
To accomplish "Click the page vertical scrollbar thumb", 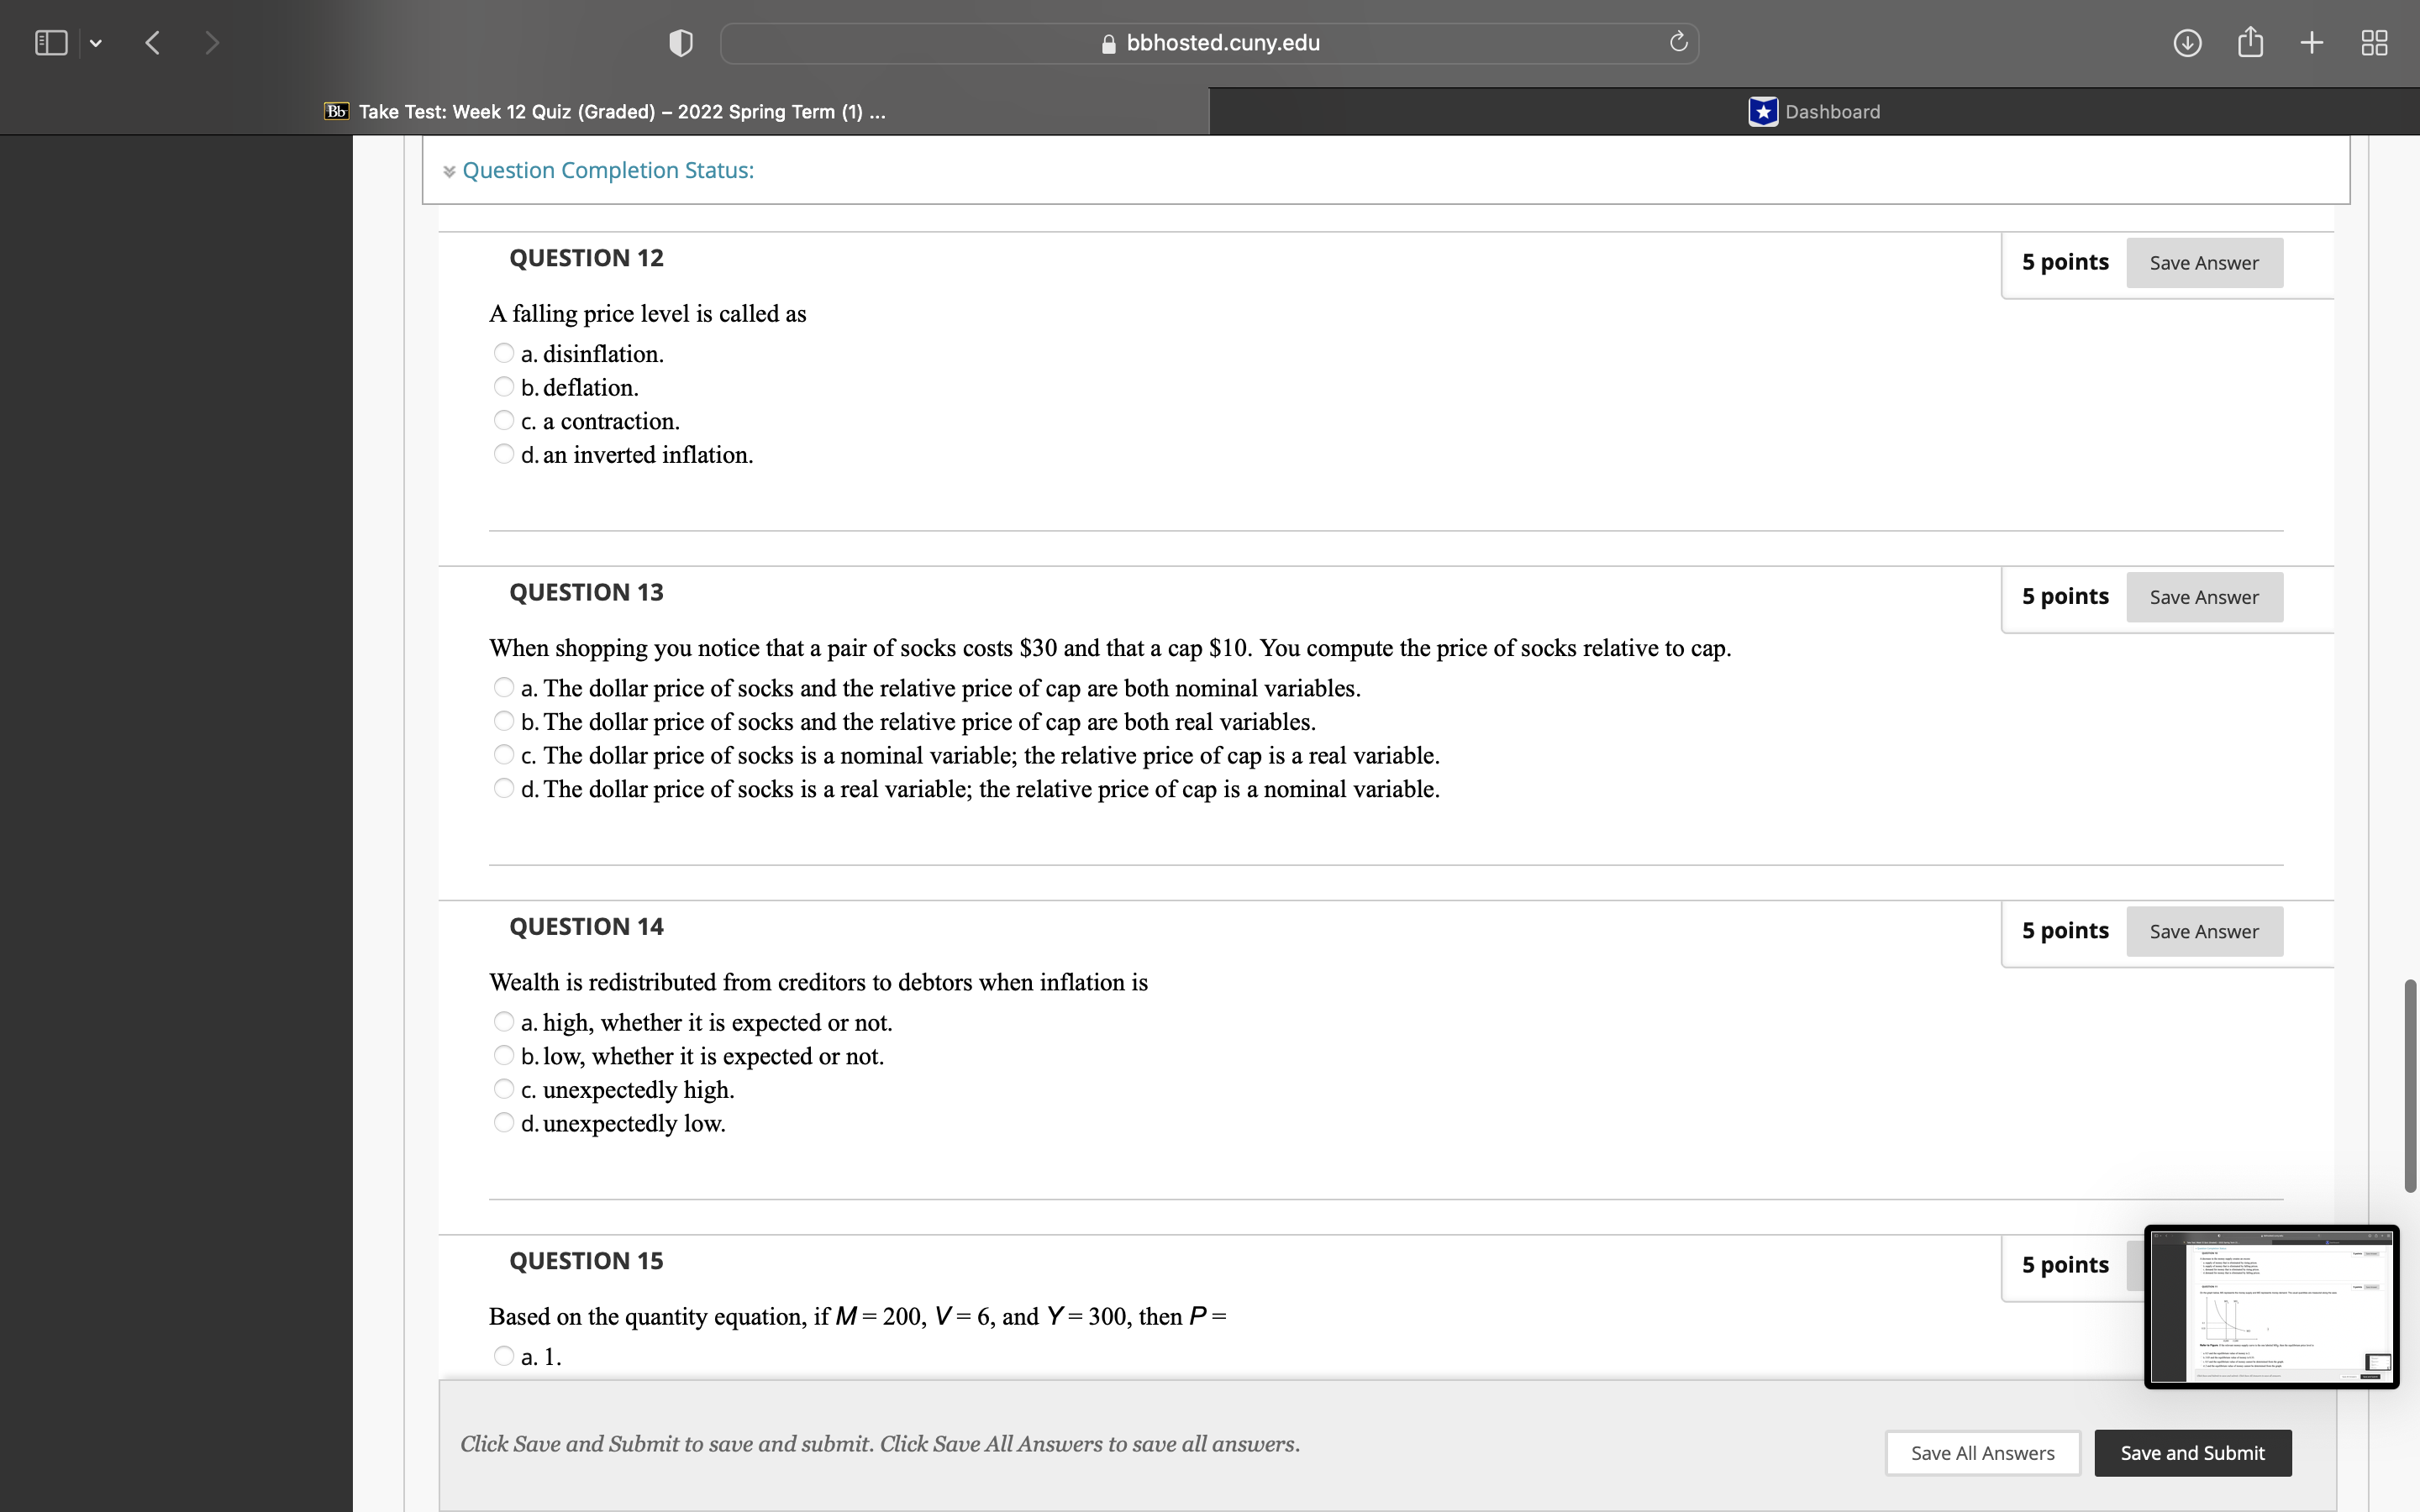I will (x=2410, y=1085).
